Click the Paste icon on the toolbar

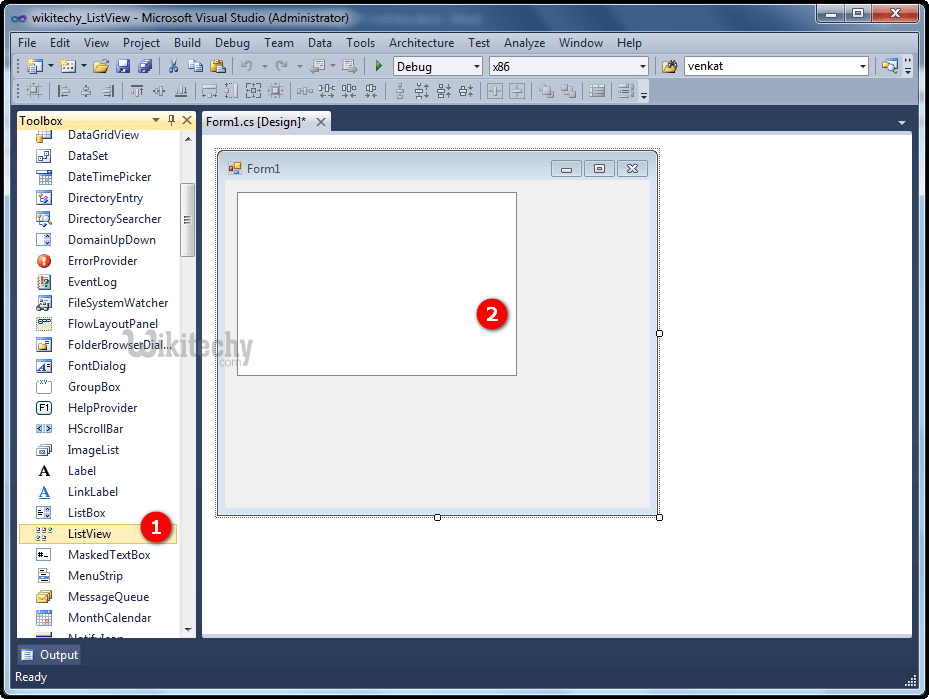(219, 65)
